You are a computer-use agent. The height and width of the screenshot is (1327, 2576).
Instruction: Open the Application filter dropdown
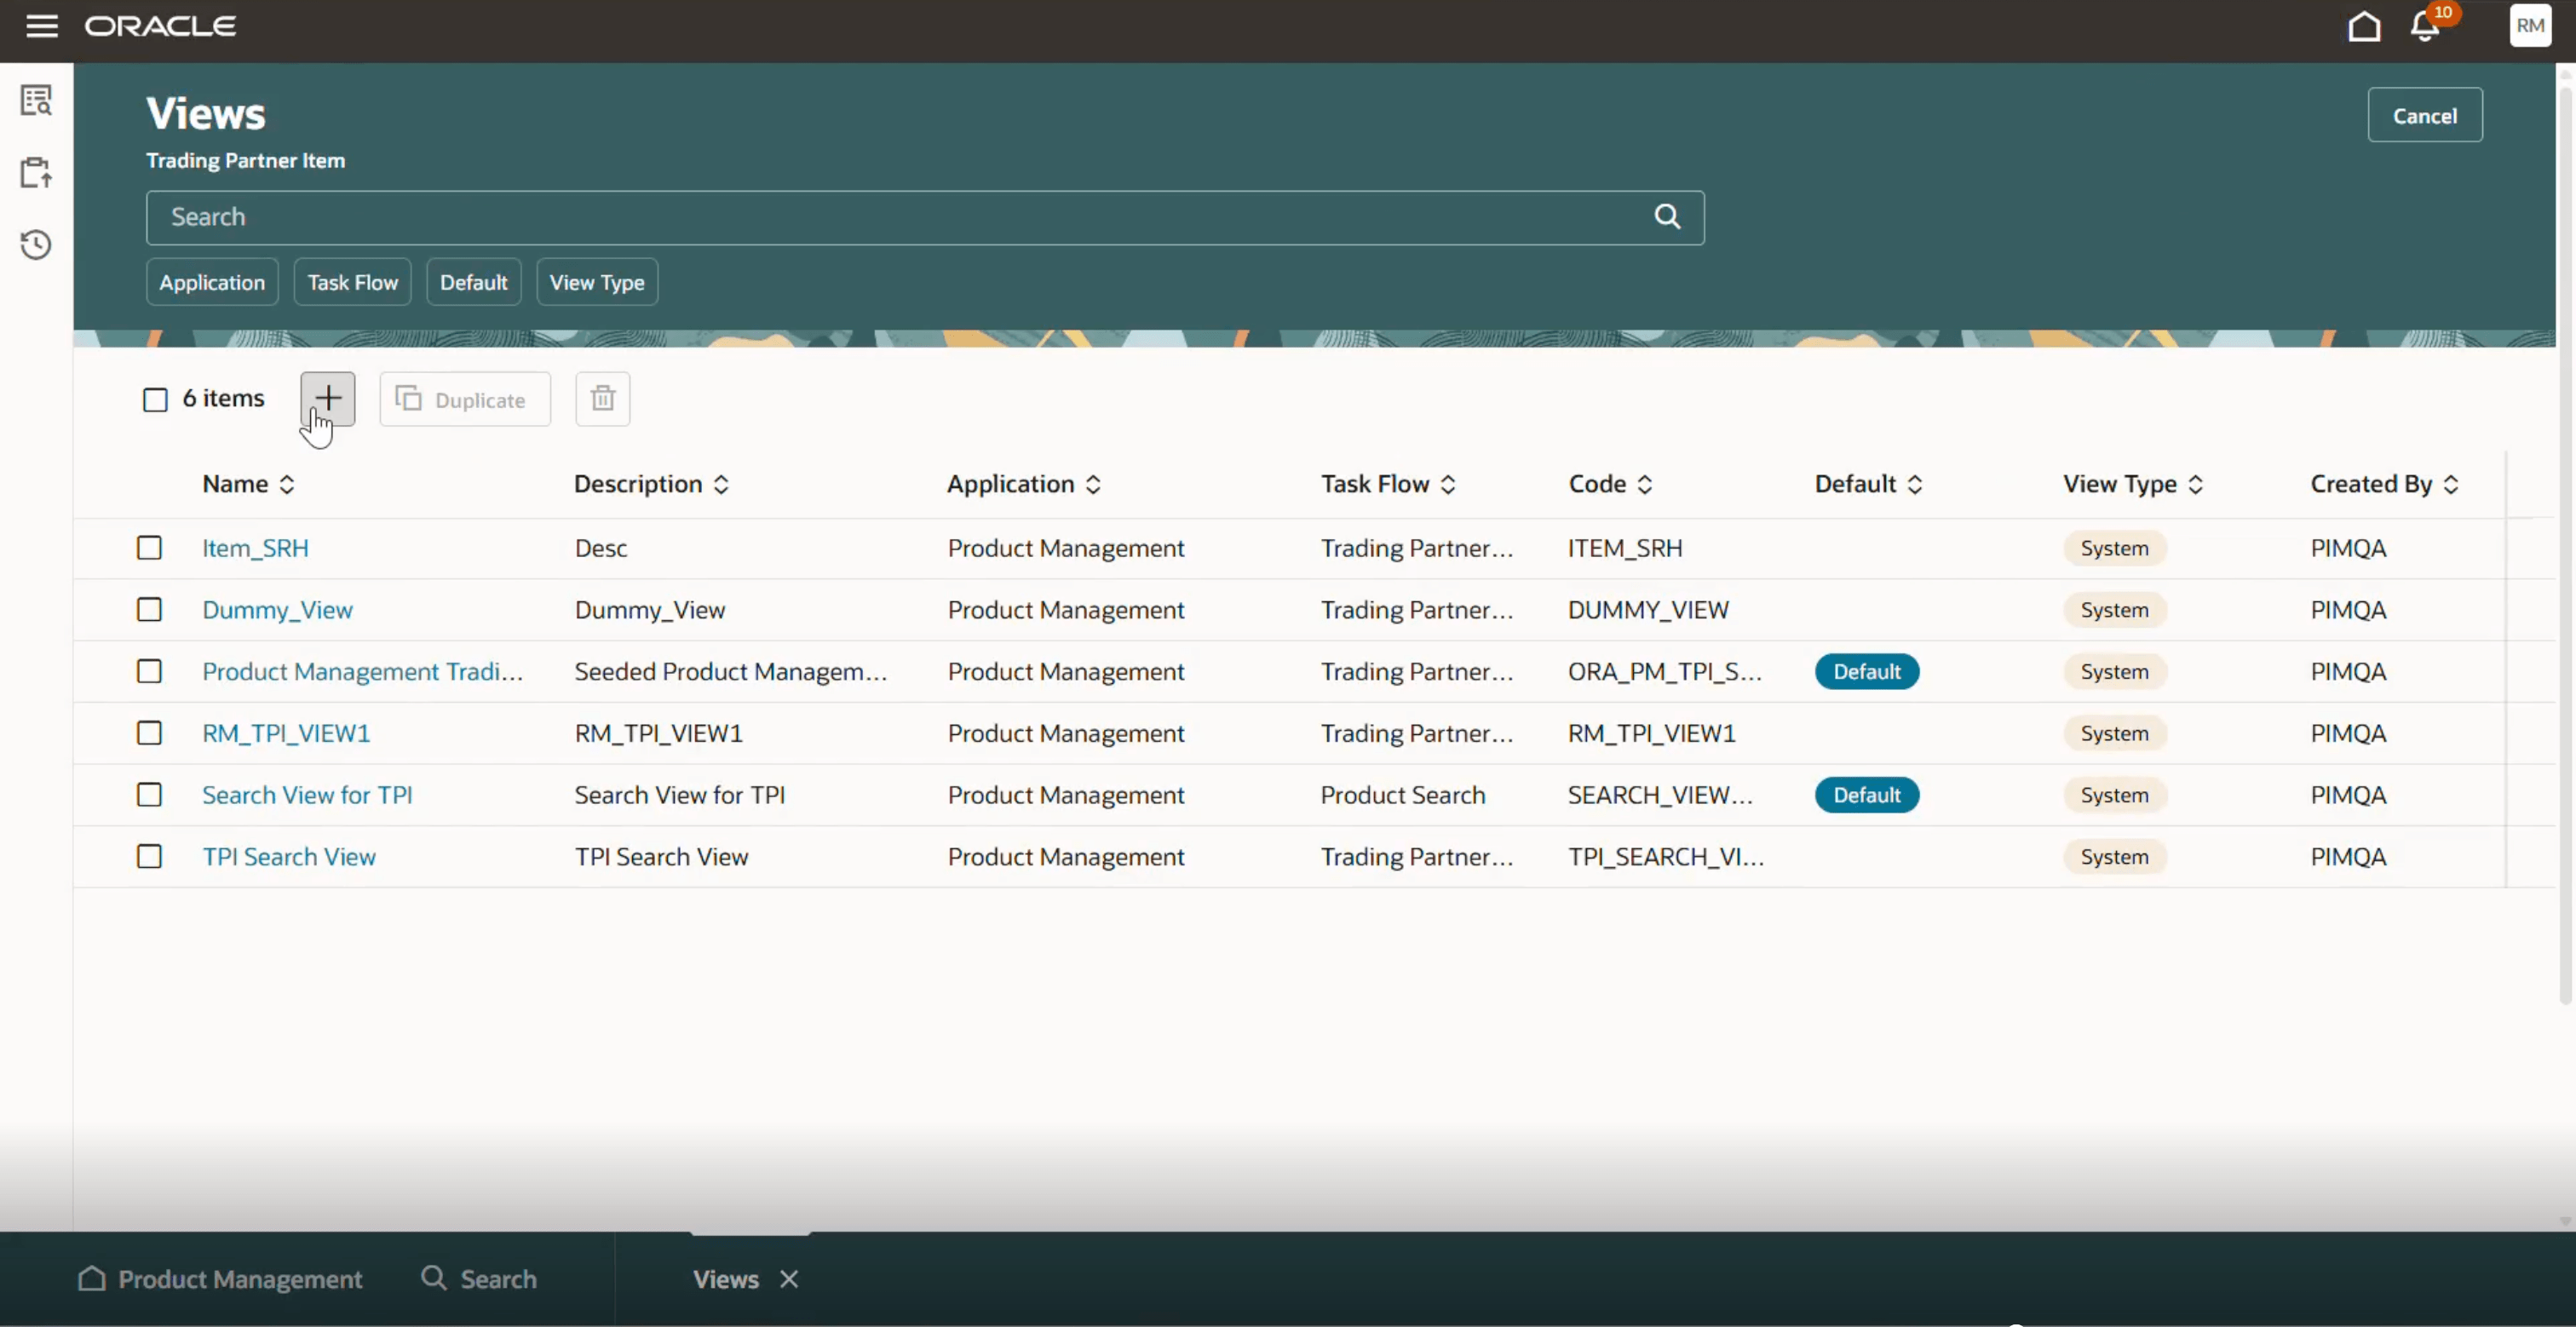(211, 281)
